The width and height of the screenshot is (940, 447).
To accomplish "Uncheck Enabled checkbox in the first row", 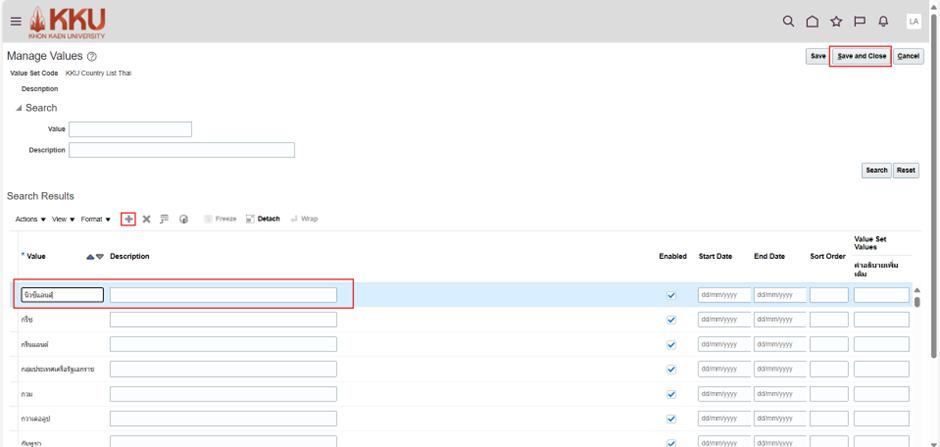I will coord(671,295).
